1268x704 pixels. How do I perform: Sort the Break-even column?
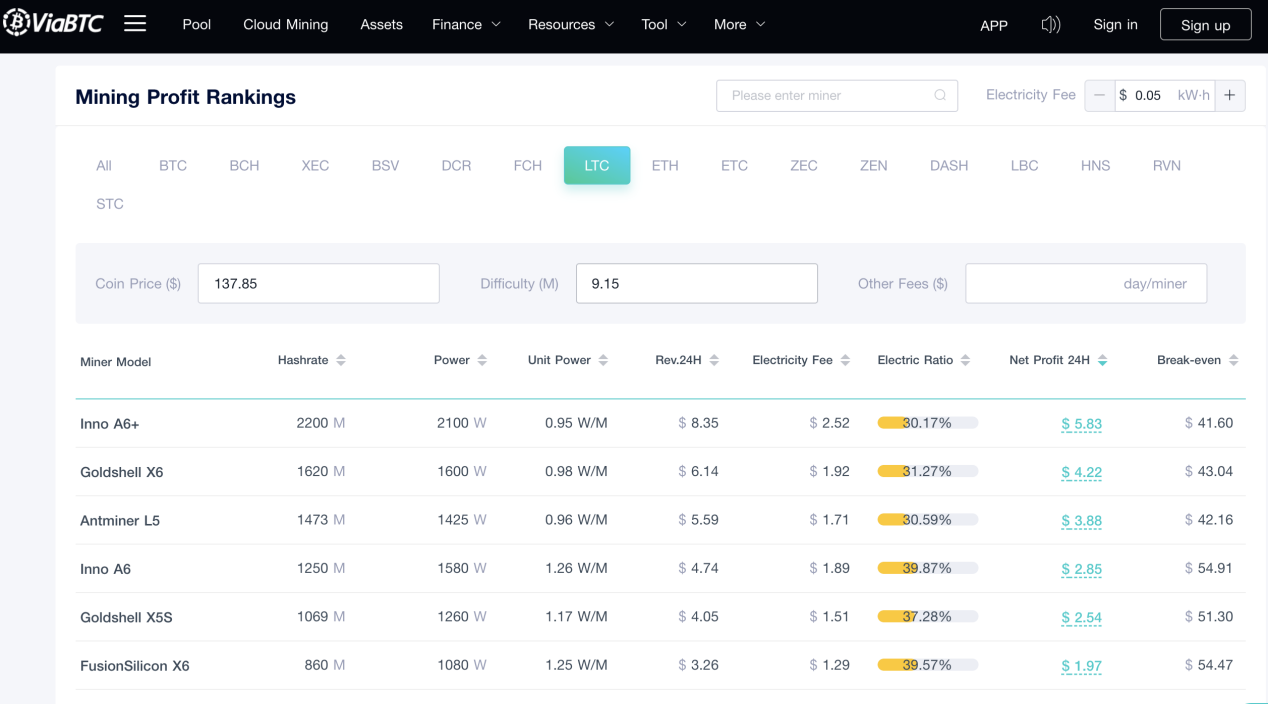tap(1234, 359)
